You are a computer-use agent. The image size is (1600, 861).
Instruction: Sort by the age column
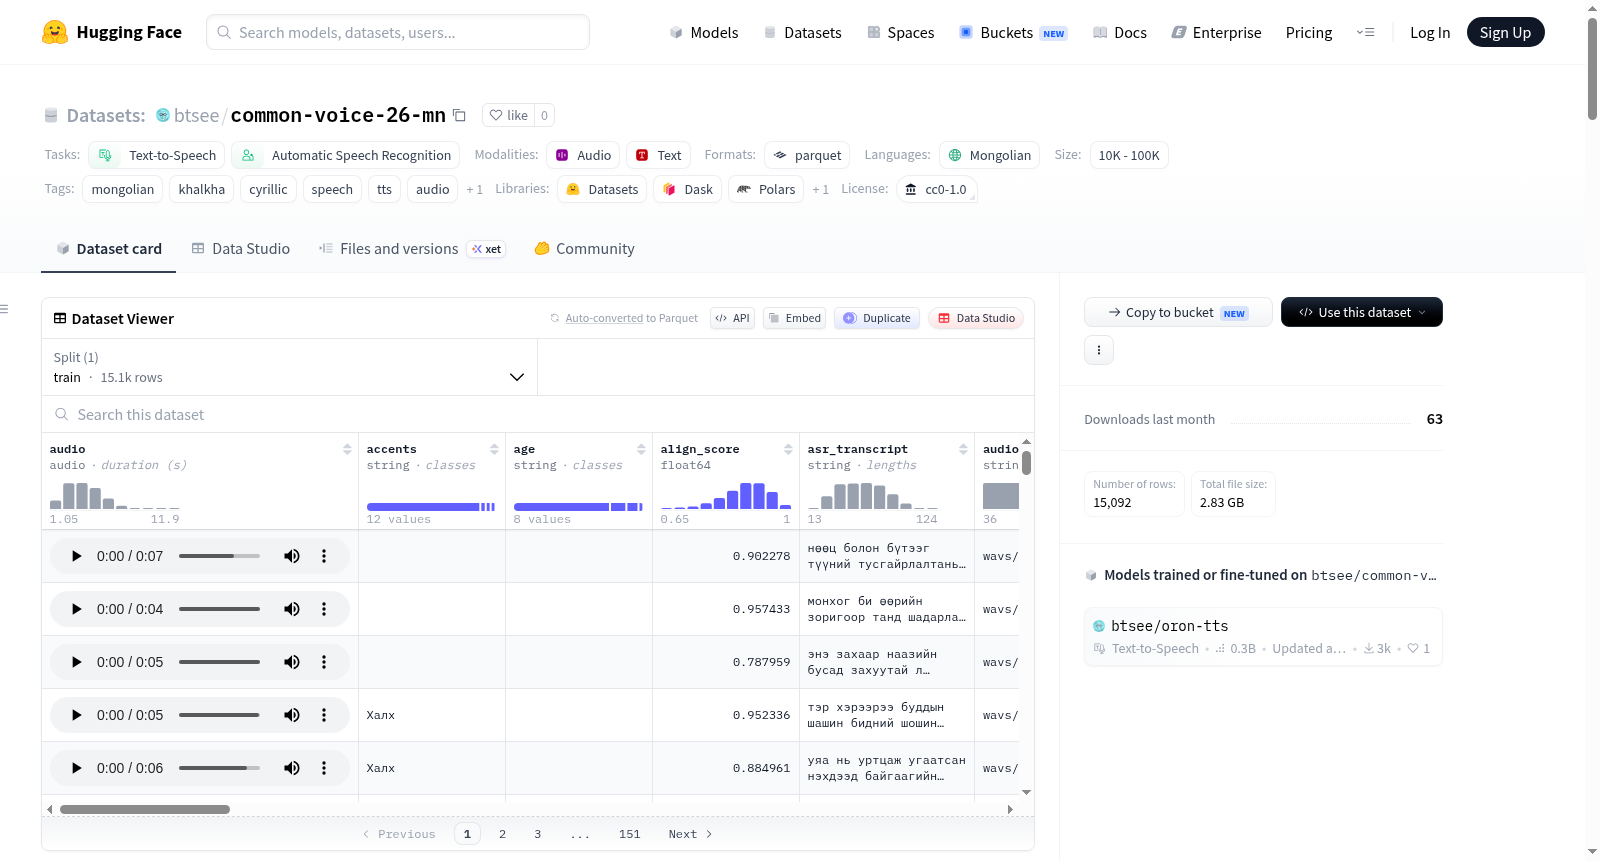[641, 449]
